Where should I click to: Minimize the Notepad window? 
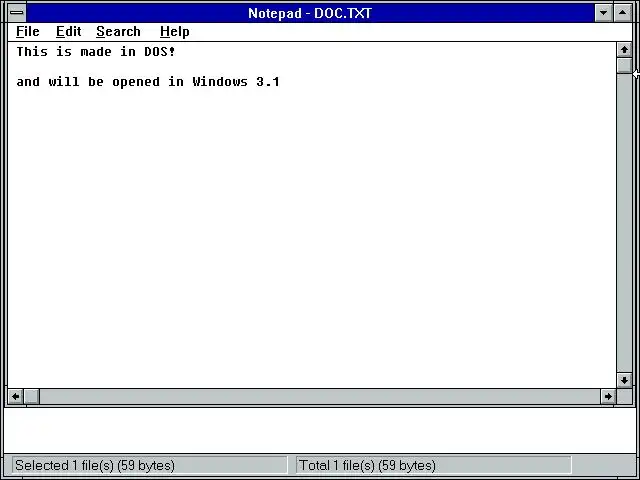coord(603,13)
